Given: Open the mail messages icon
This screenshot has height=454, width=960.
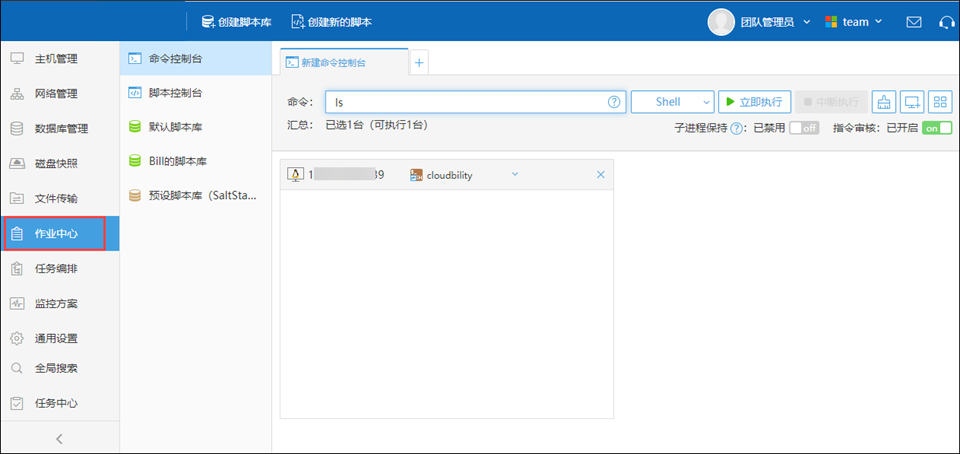Looking at the screenshot, I should coord(913,21).
